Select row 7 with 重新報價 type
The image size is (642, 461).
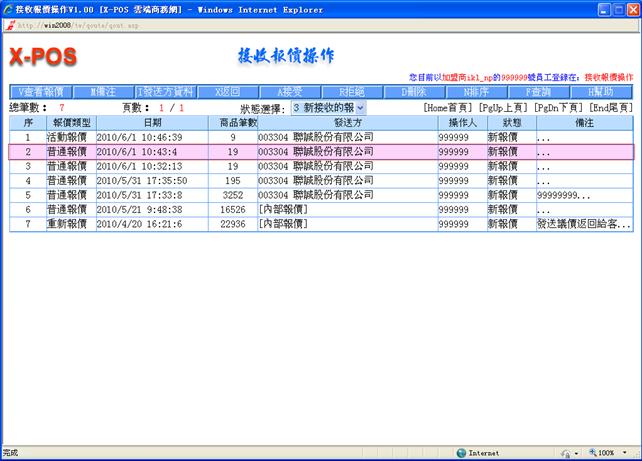(70, 225)
